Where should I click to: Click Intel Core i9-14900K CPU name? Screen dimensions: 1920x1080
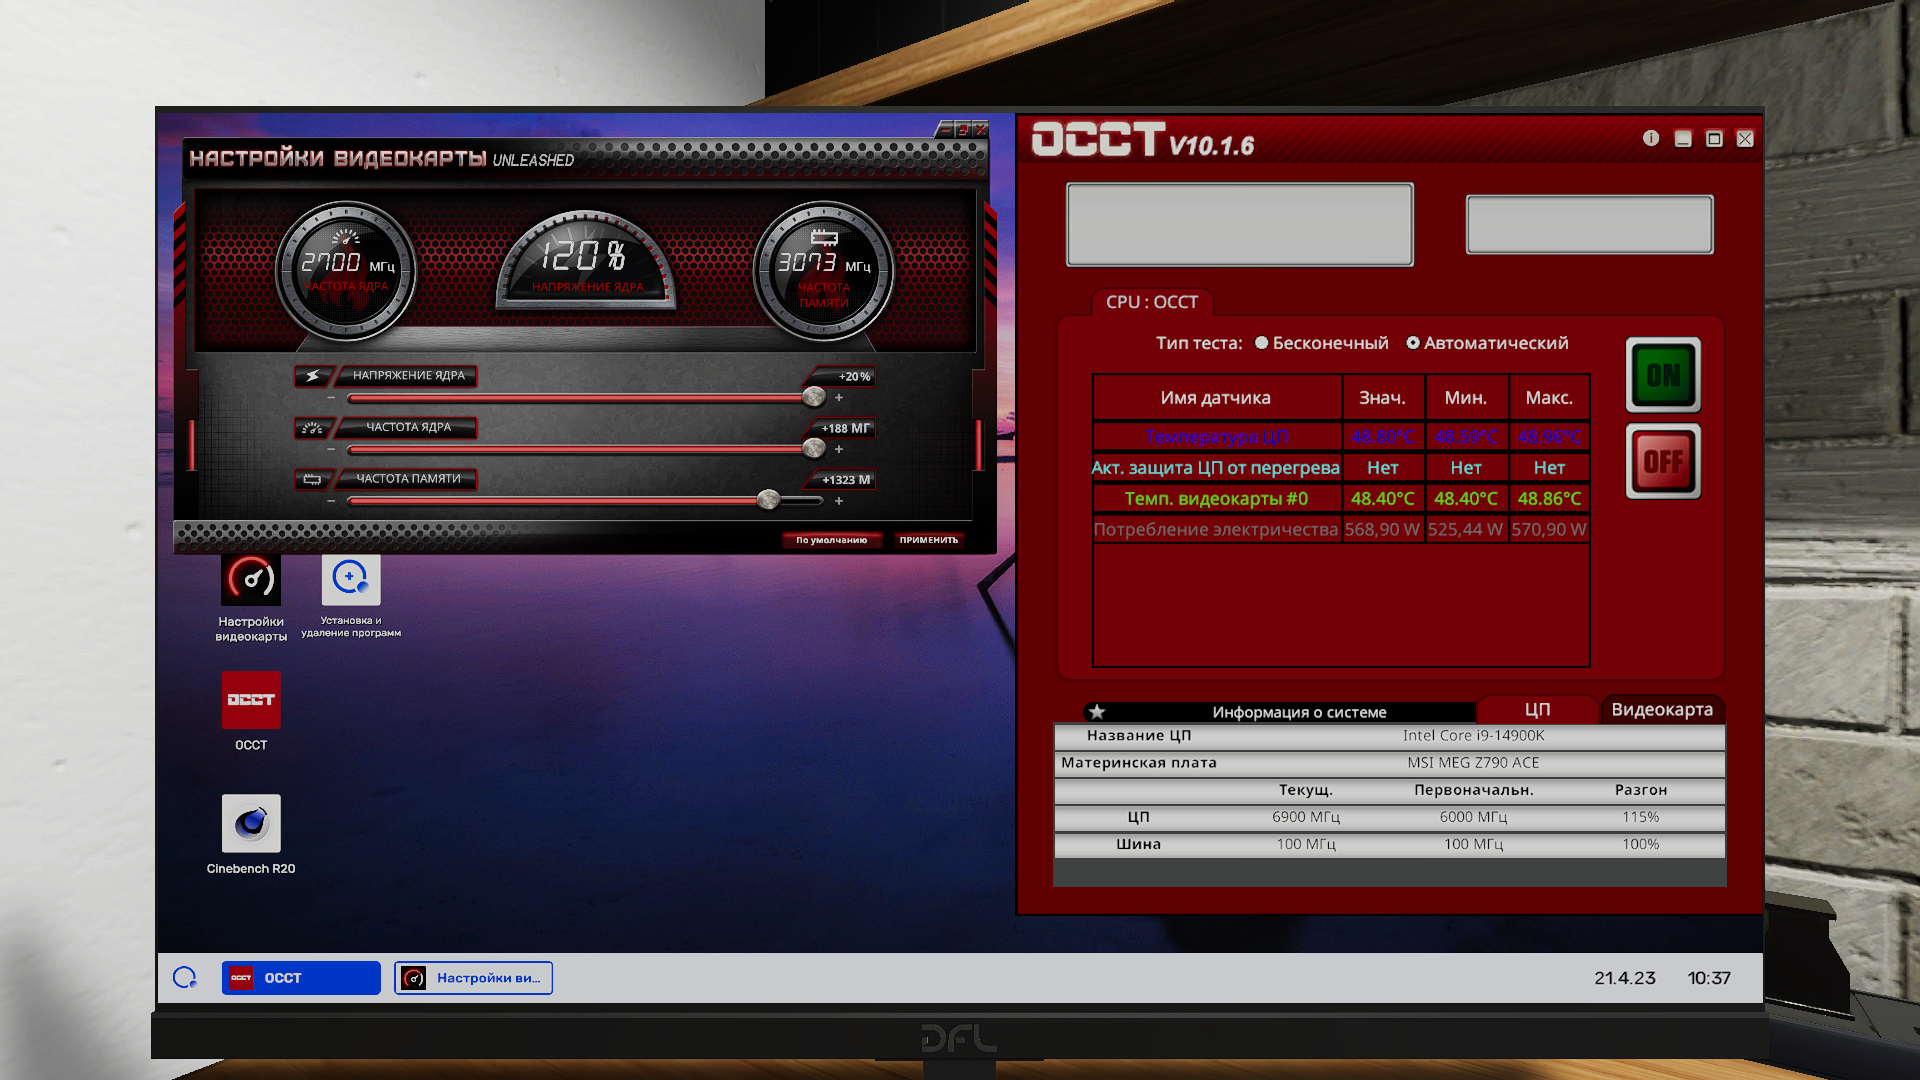click(x=1473, y=735)
